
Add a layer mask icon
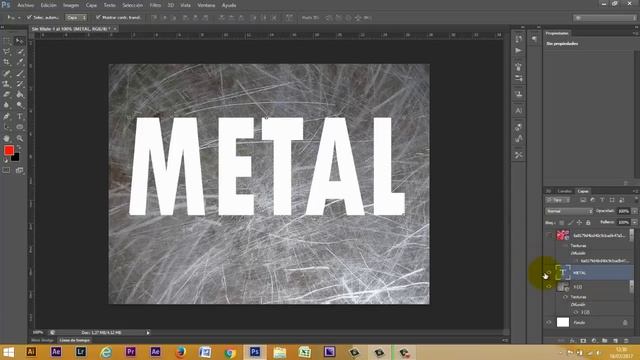pyautogui.click(x=583, y=340)
